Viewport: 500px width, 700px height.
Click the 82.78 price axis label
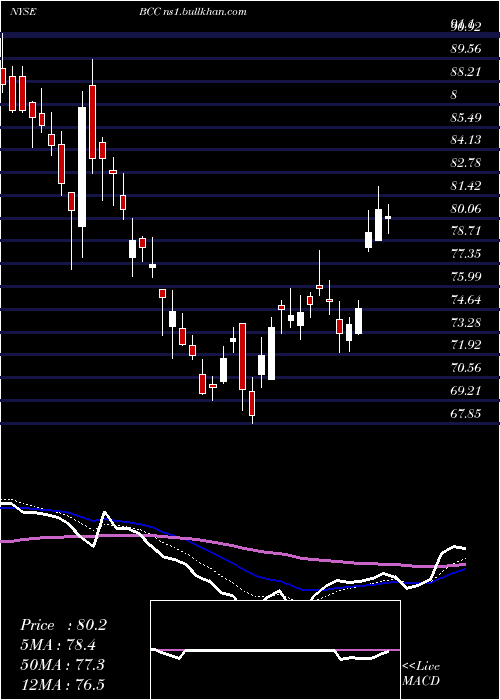pos(466,163)
